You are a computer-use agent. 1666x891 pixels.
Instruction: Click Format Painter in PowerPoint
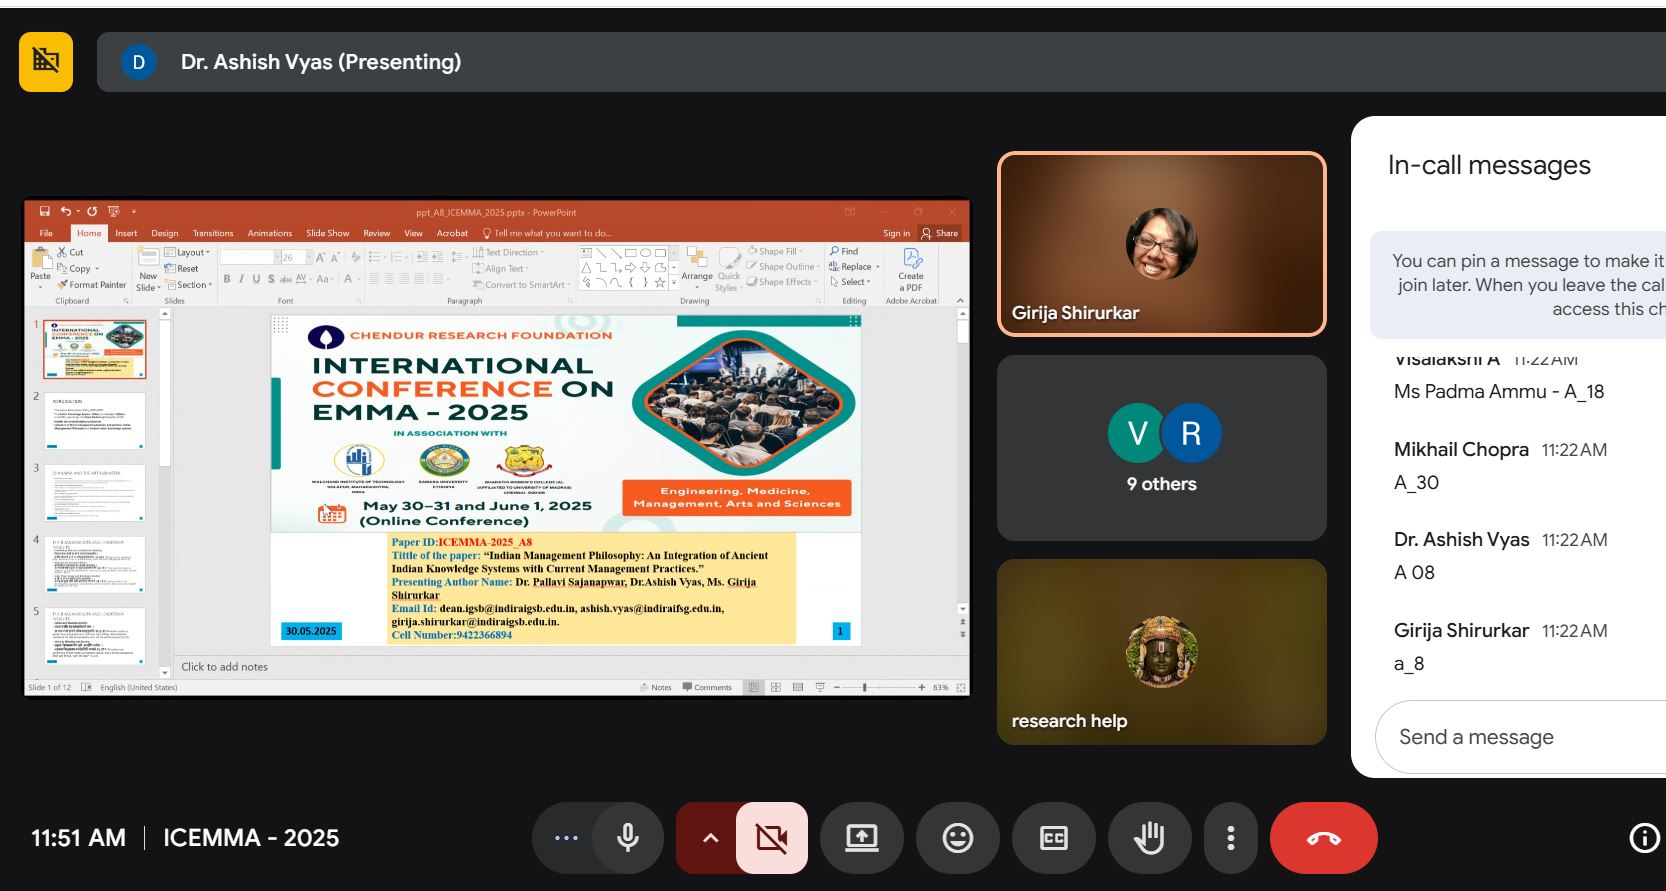(91, 285)
